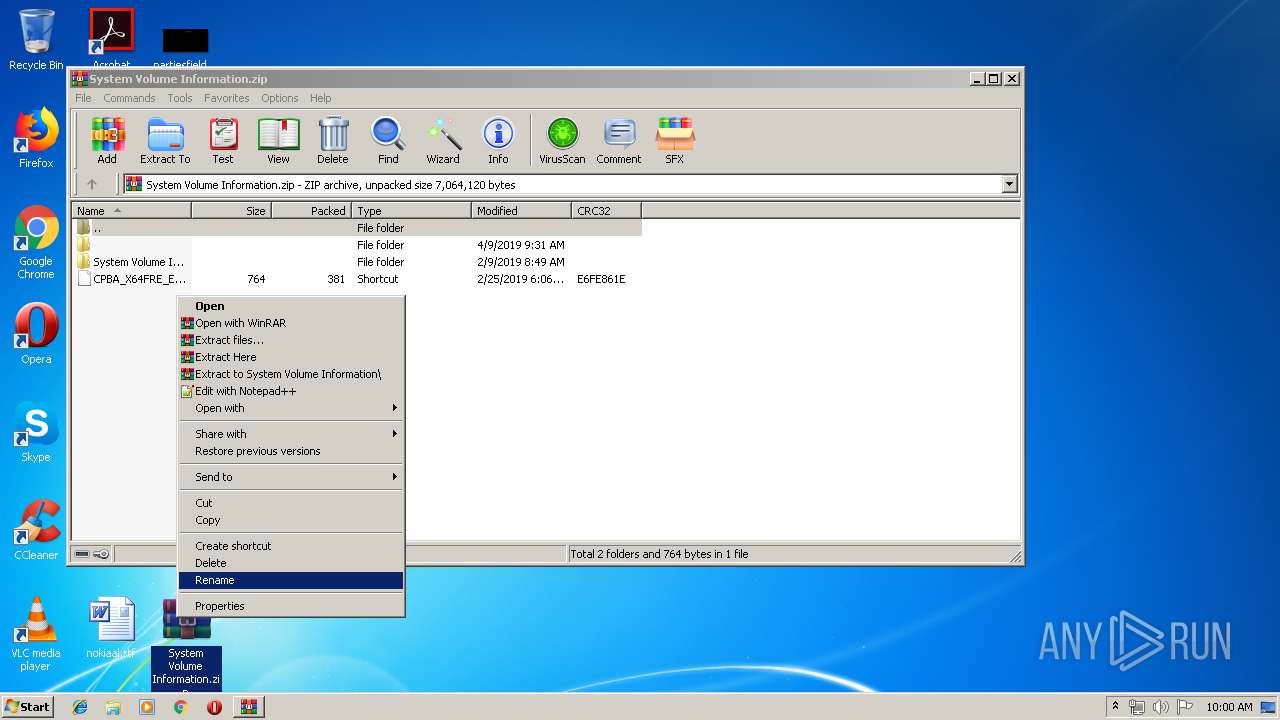Run VirusScan on the archive

coord(562,141)
